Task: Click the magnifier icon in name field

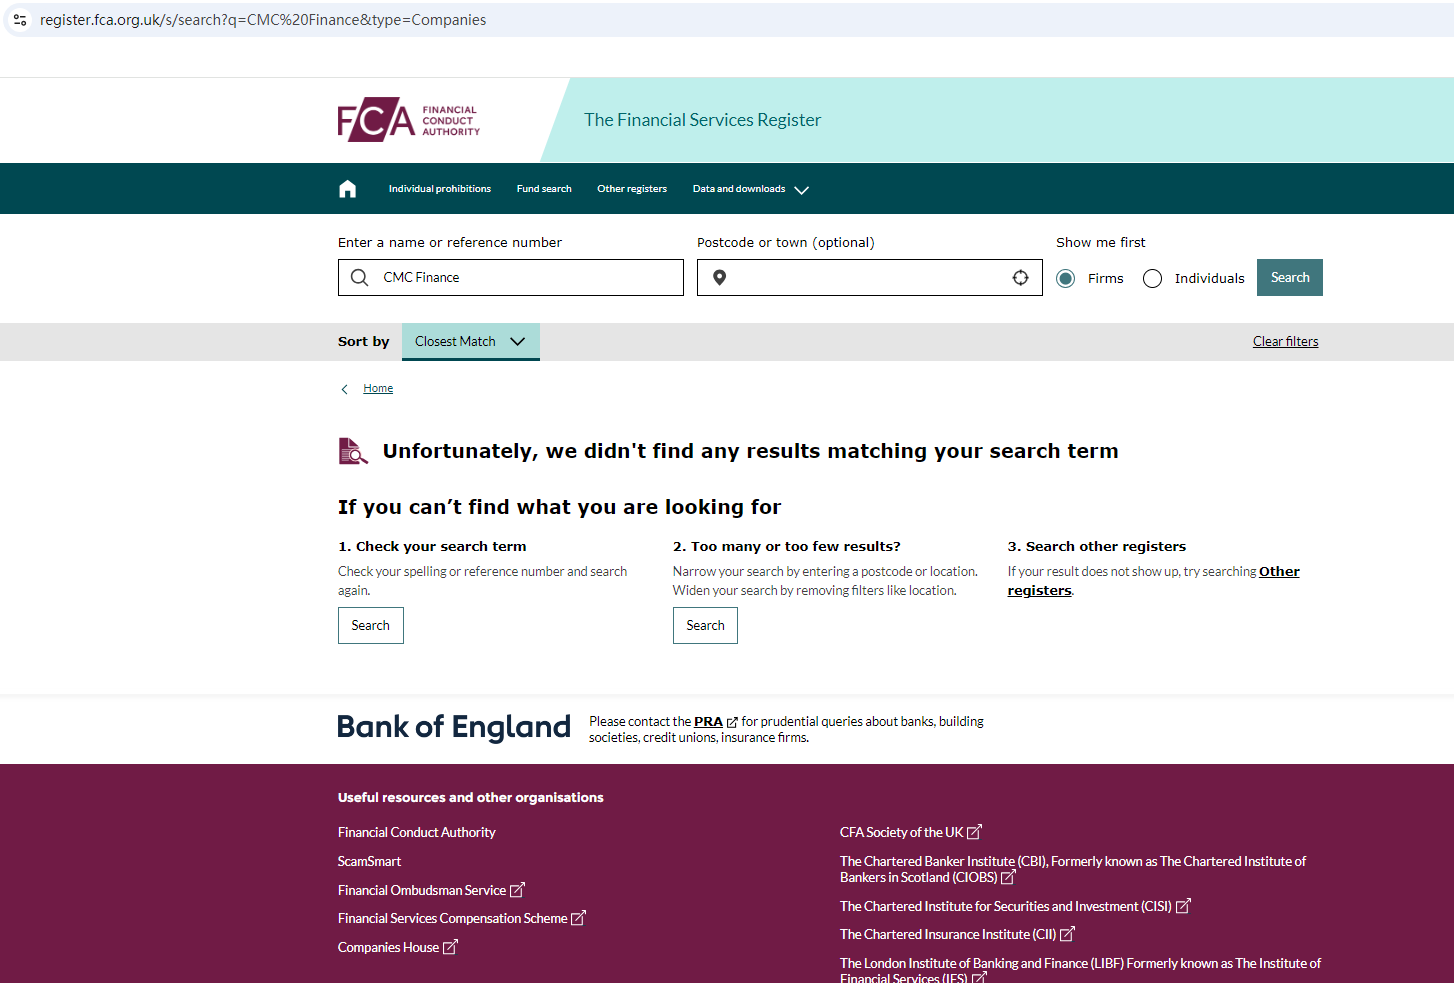Action: (x=360, y=277)
